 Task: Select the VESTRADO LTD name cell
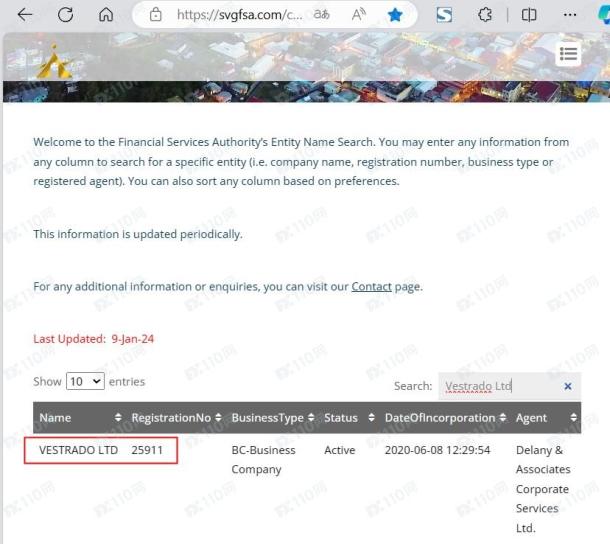(x=78, y=450)
